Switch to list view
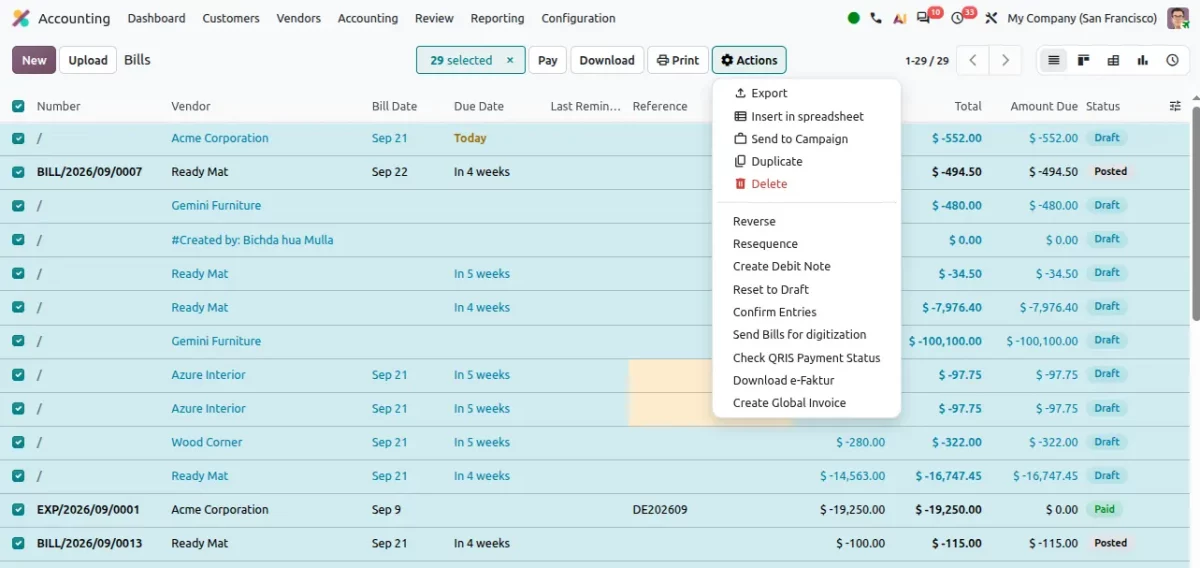The width and height of the screenshot is (1200, 568). [x=1053, y=60]
